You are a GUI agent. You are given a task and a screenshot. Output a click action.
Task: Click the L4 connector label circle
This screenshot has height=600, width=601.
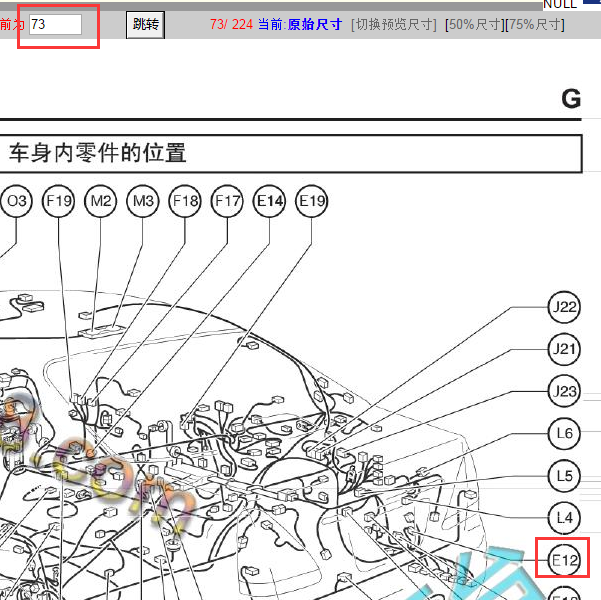pyautogui.click(x=564, y=518)
